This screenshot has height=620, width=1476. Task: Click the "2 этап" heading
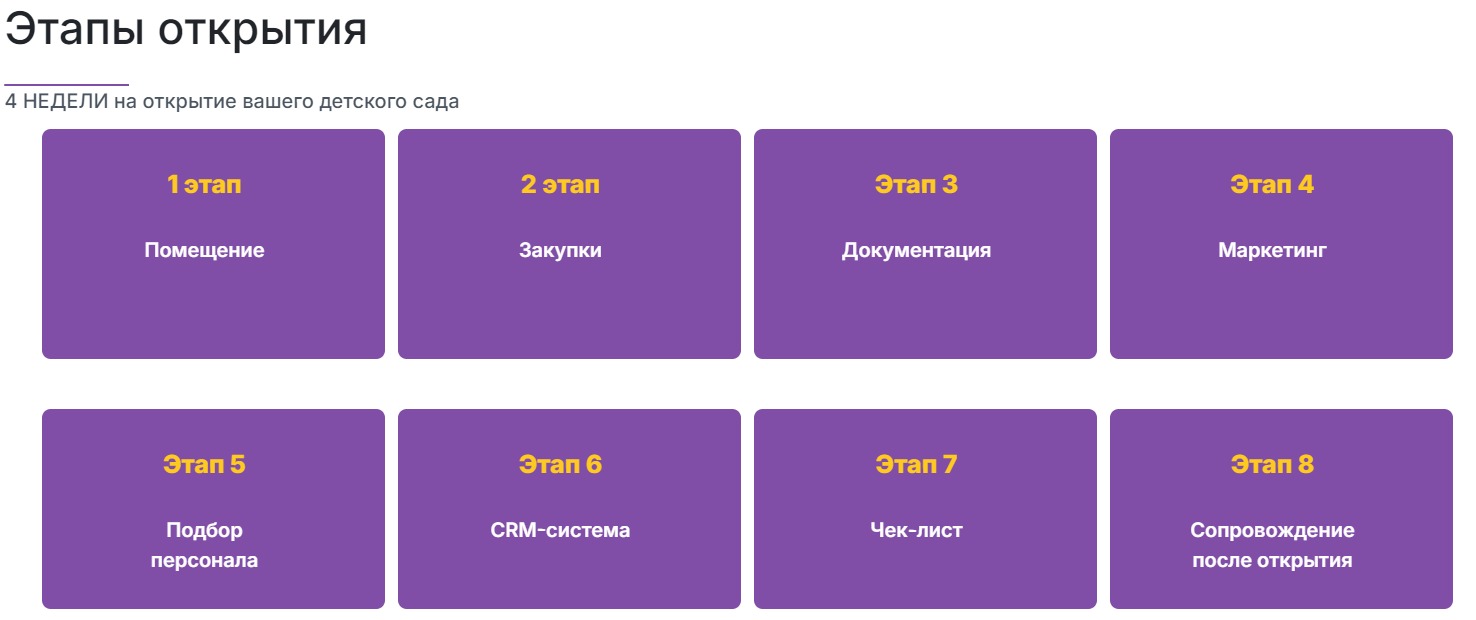pyautogui.click(x=560, y=185)
